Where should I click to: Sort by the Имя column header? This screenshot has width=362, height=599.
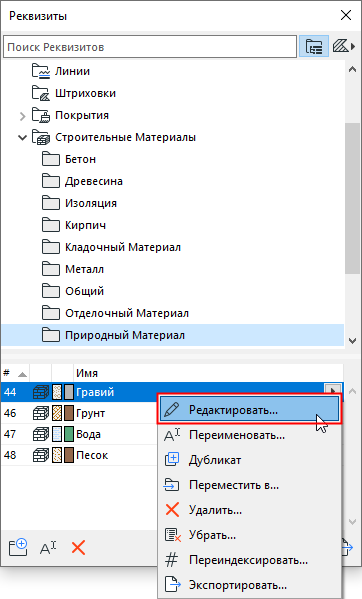(208, 373)
